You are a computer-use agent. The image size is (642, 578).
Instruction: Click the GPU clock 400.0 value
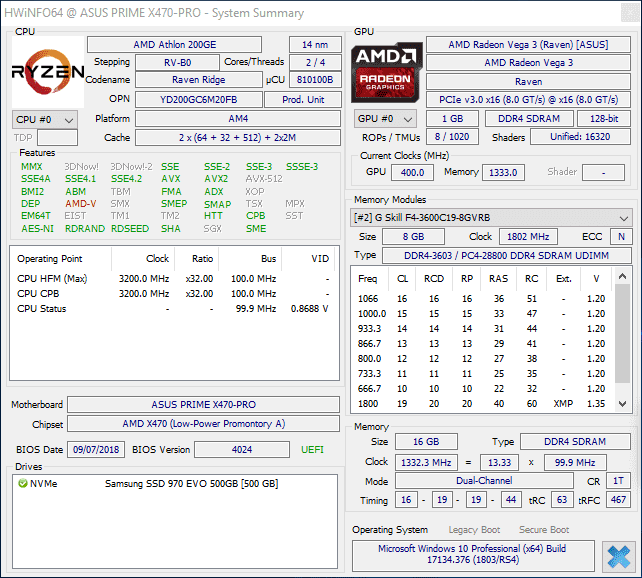pos(412,172)
